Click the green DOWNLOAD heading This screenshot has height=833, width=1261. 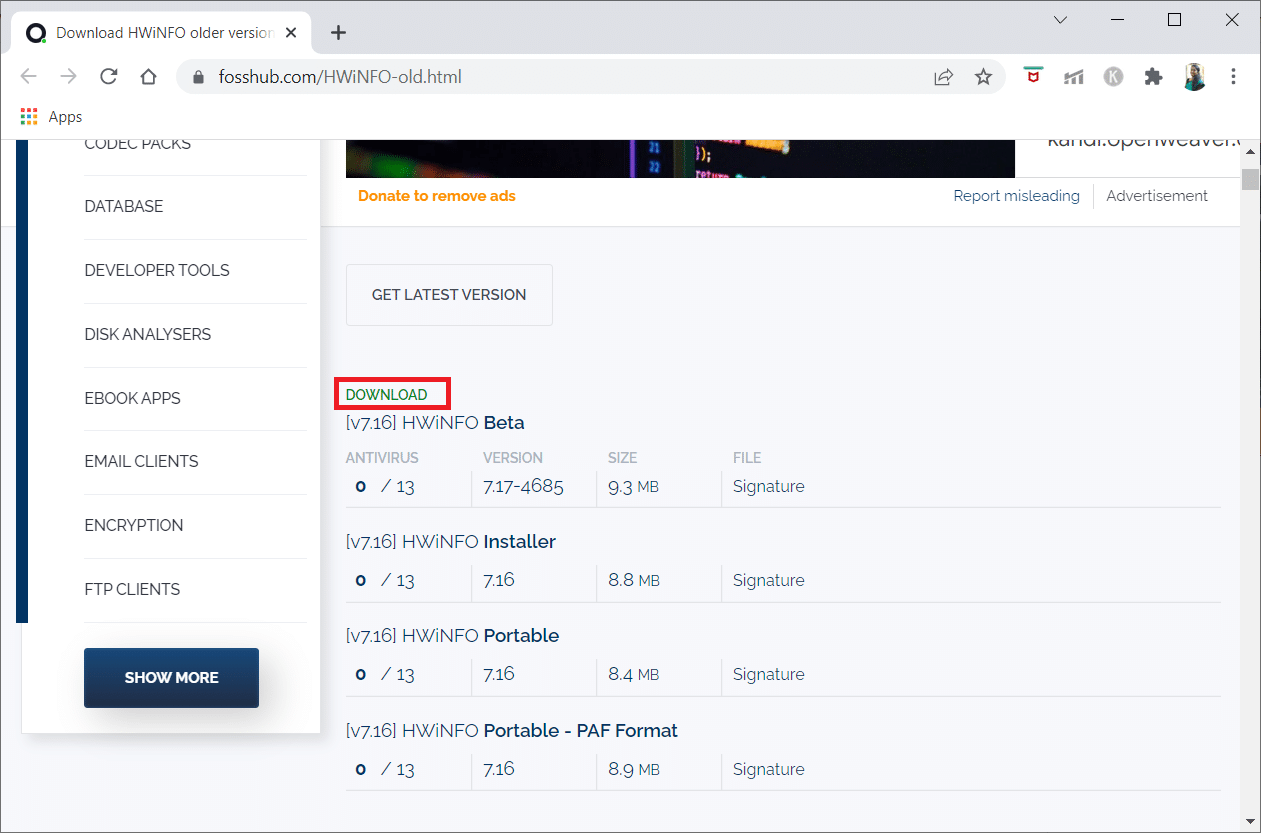pos(386,395)
